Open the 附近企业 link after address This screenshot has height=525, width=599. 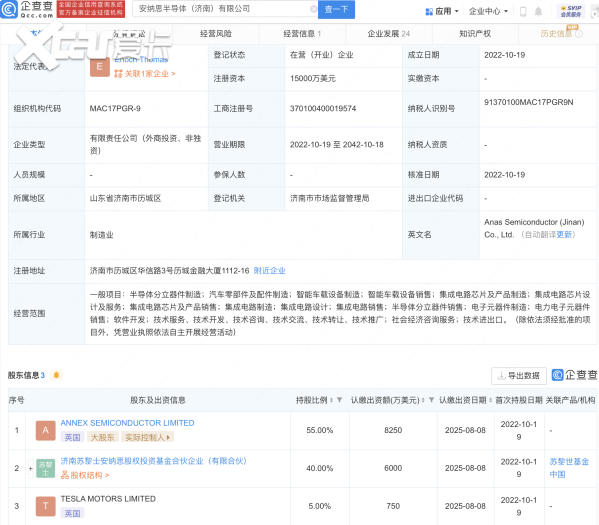pos(269,271)
